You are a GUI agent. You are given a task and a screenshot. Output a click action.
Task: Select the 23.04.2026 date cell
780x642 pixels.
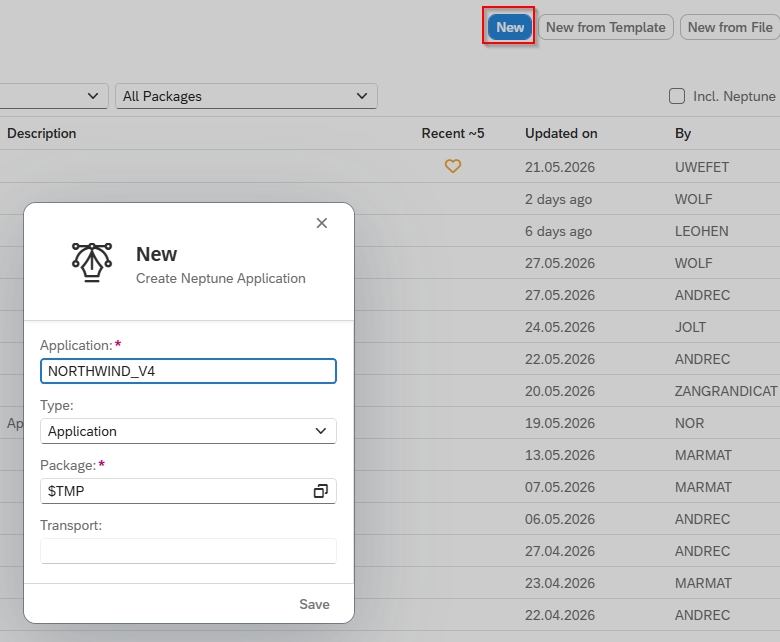point(560,583)
